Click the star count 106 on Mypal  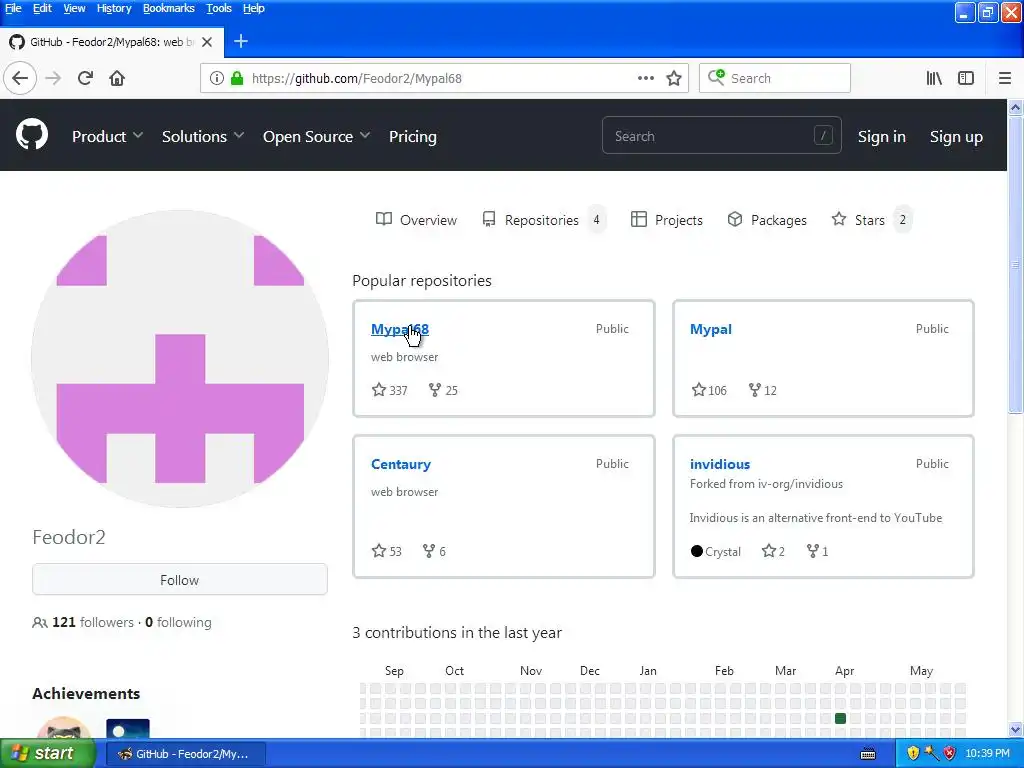point(709,390)
